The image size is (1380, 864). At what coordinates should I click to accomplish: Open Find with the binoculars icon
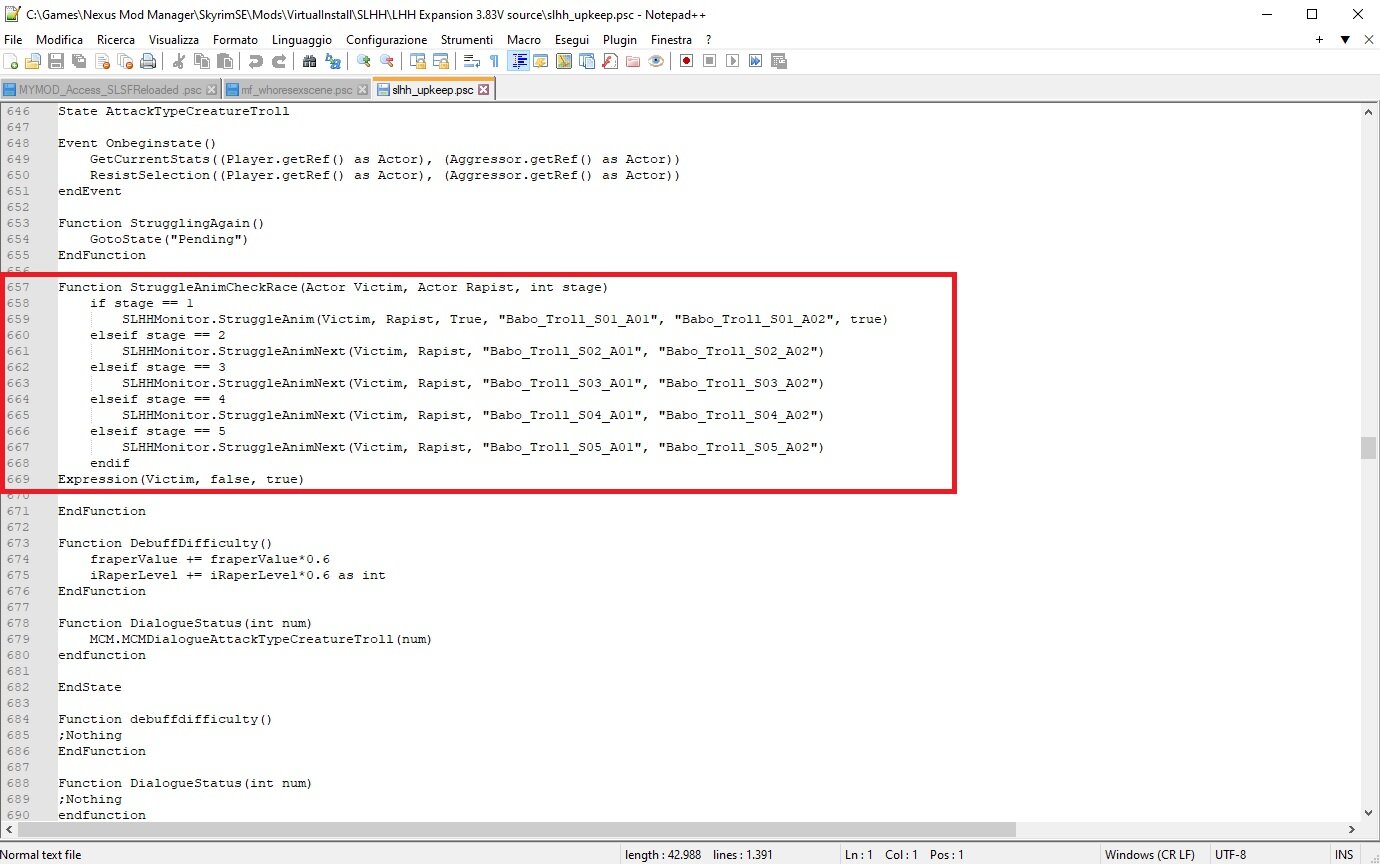(x=309, y=61)
